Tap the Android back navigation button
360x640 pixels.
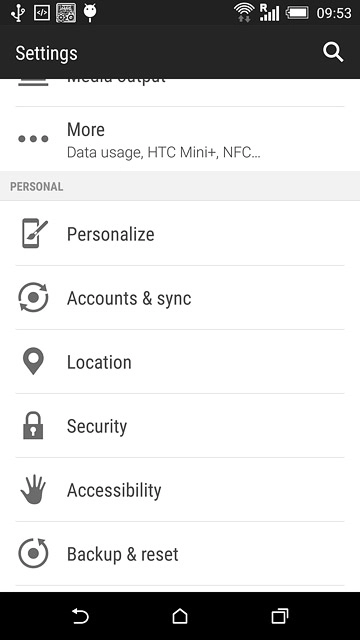[80, 616]
